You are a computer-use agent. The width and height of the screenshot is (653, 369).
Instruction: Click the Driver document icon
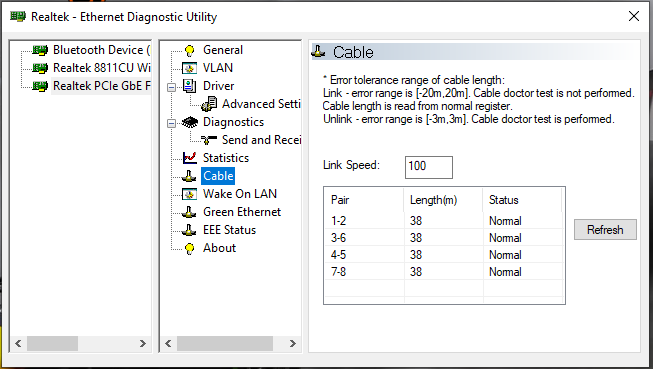pyautogui.click(x=189, y=86)
